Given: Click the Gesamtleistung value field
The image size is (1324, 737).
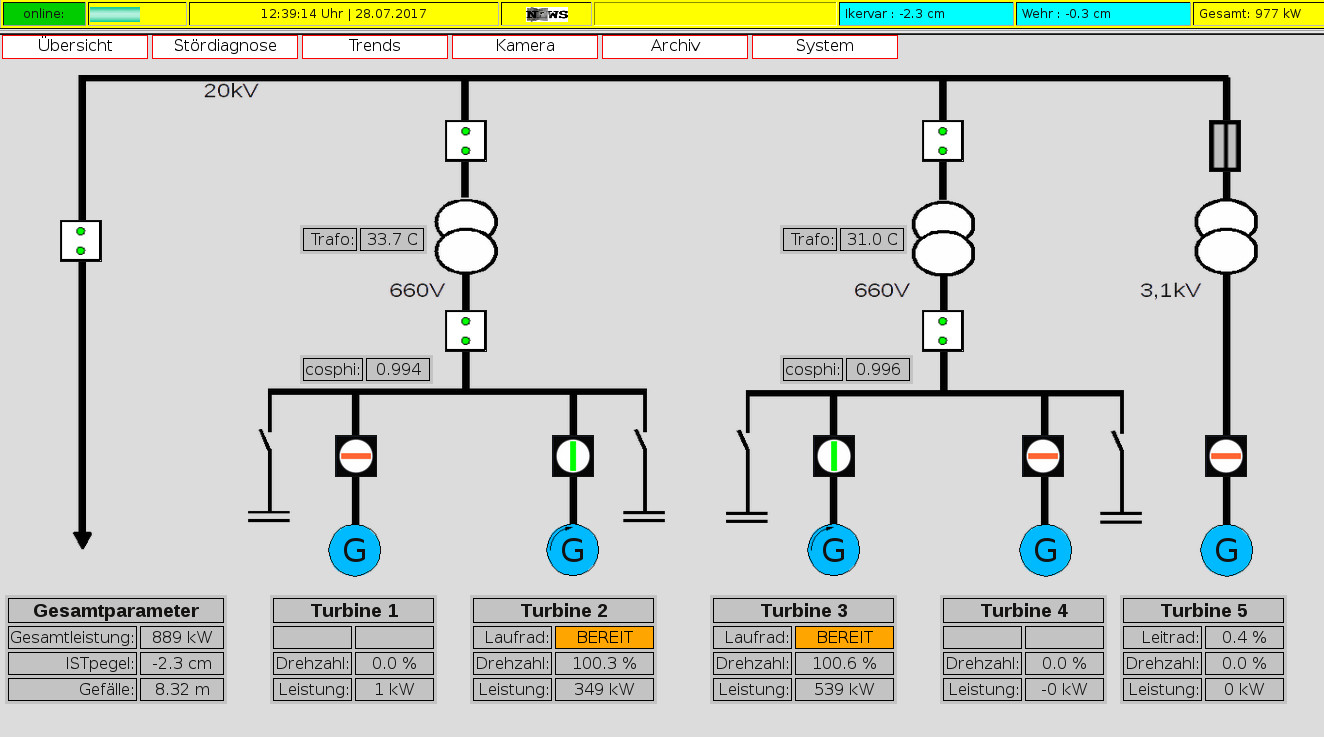Looking at the screenshot, I should tap(181, 638).
